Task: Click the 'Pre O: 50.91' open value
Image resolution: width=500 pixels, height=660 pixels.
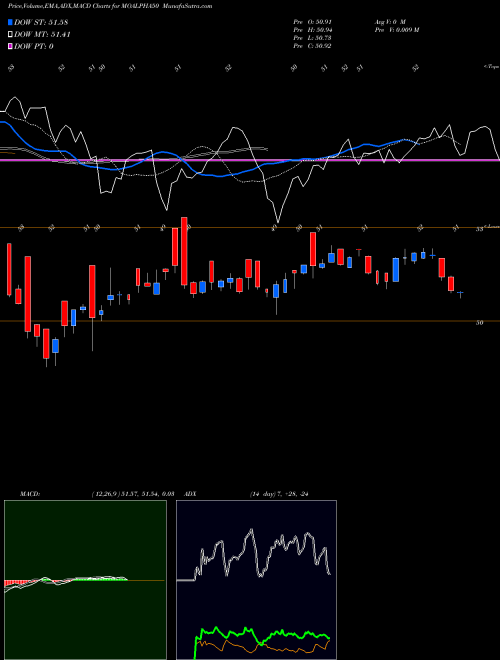Action: pyautogui.click(x=312, y=22)
